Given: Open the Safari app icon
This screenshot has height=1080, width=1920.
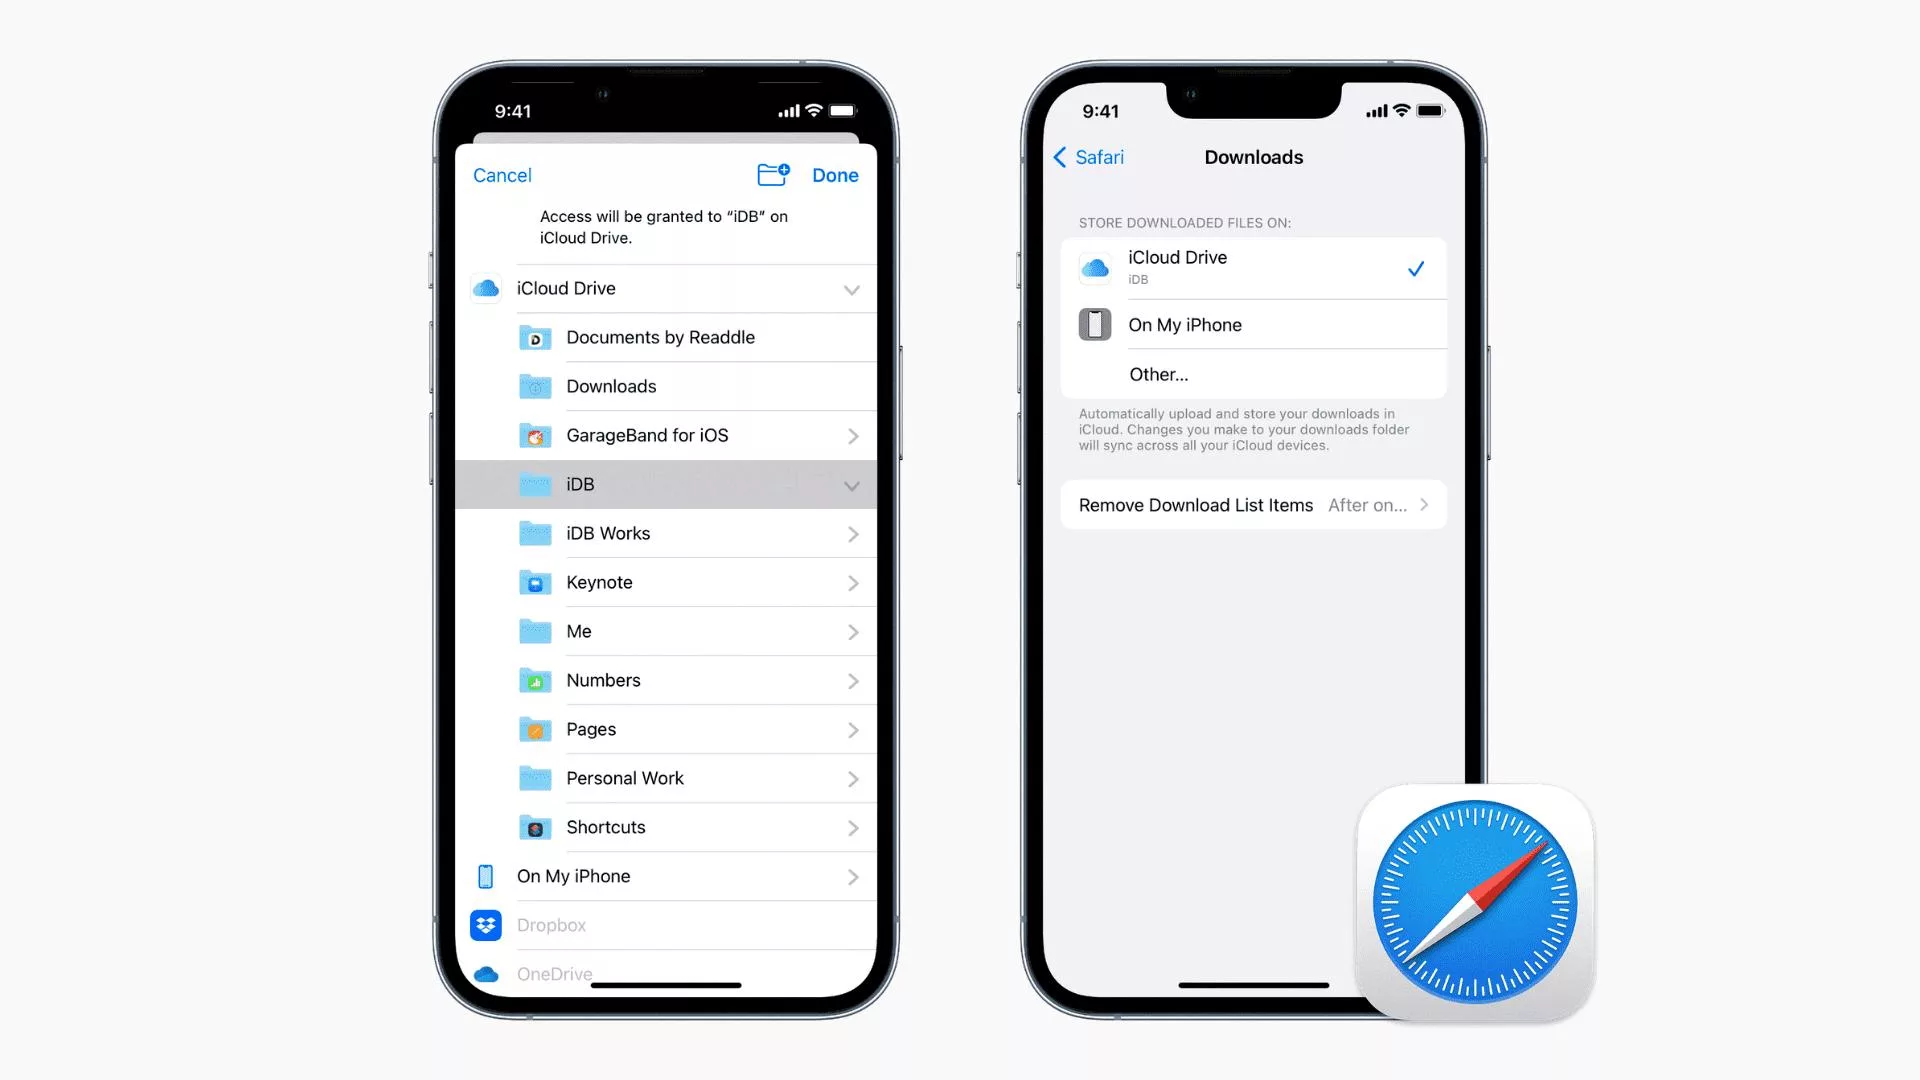Looking at the screenshot, I should point(1473,903).
